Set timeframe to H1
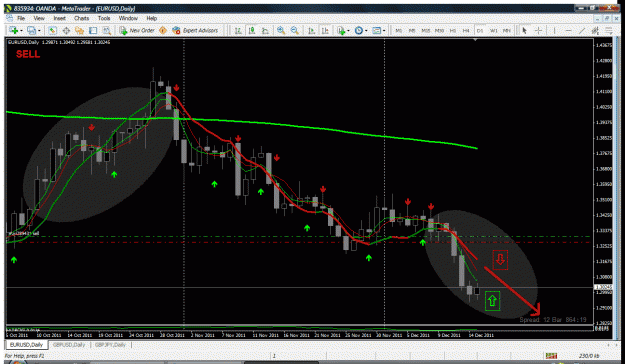The image size is (625, 364). [x=453, y=31]
